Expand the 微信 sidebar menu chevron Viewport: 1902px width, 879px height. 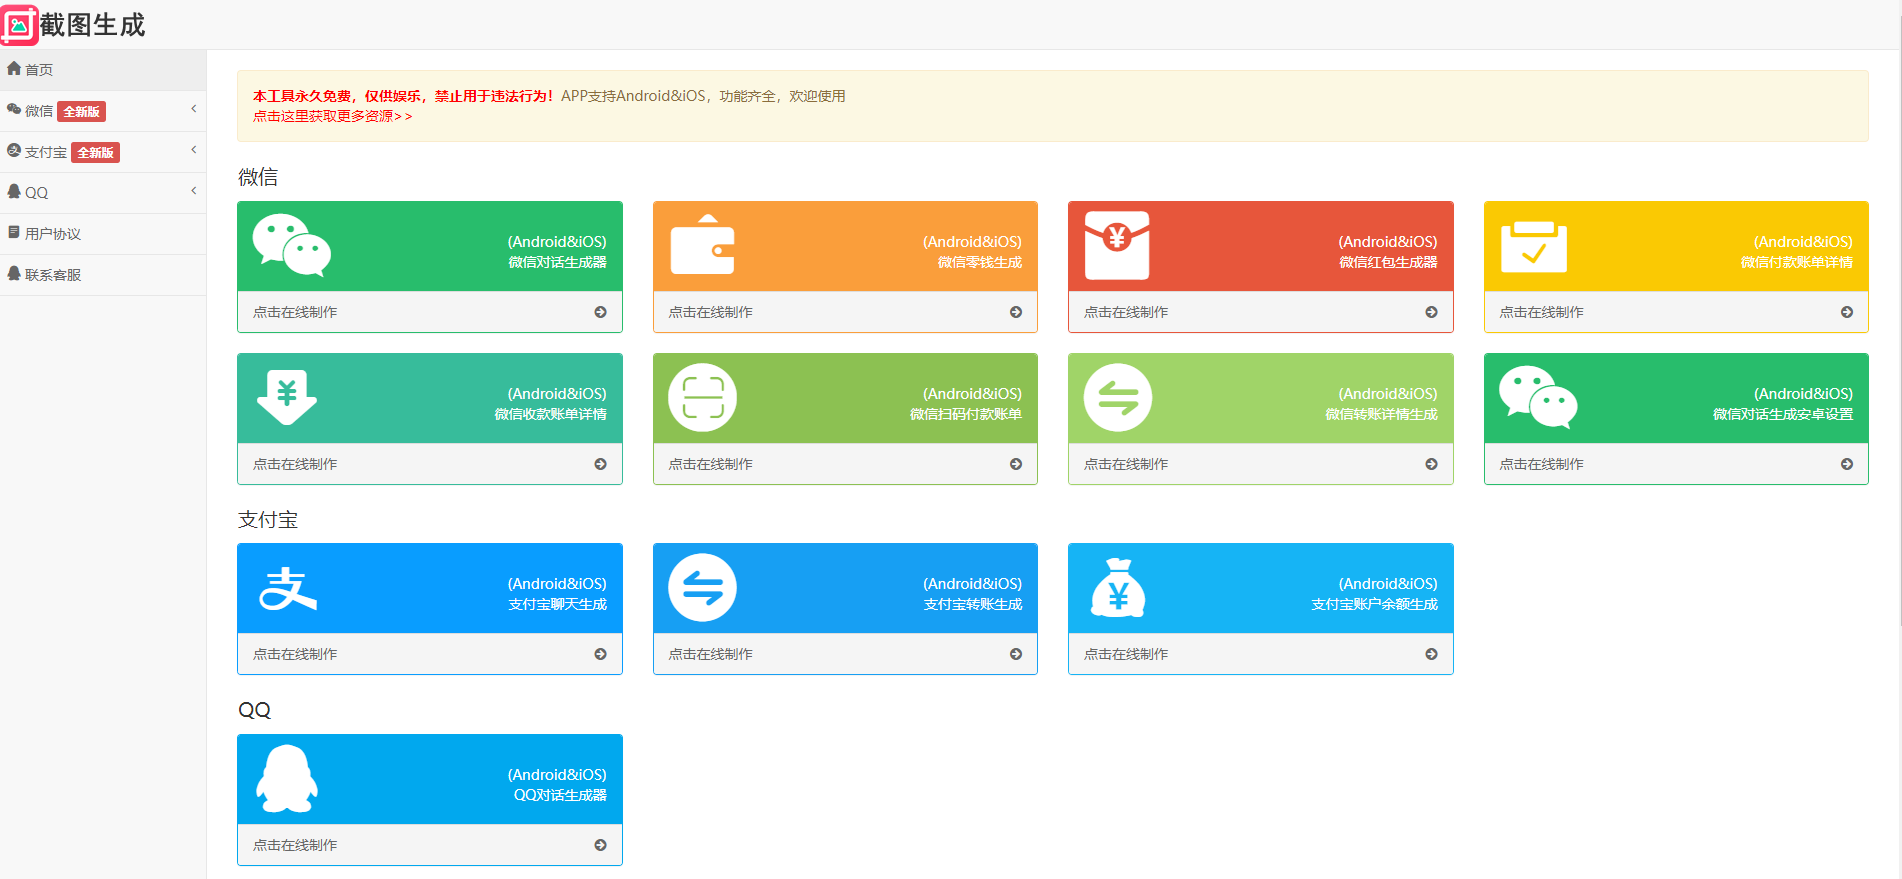(194, 109)
